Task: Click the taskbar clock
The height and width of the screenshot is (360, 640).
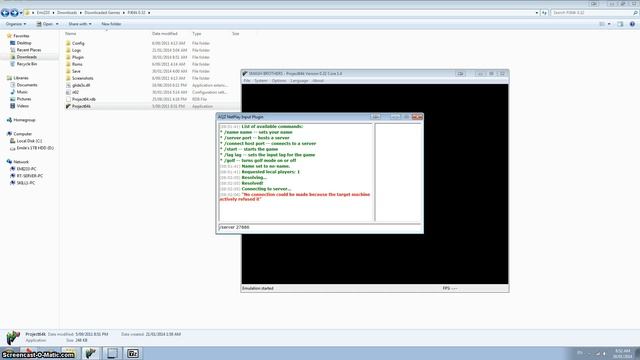Action: [622, 353]
